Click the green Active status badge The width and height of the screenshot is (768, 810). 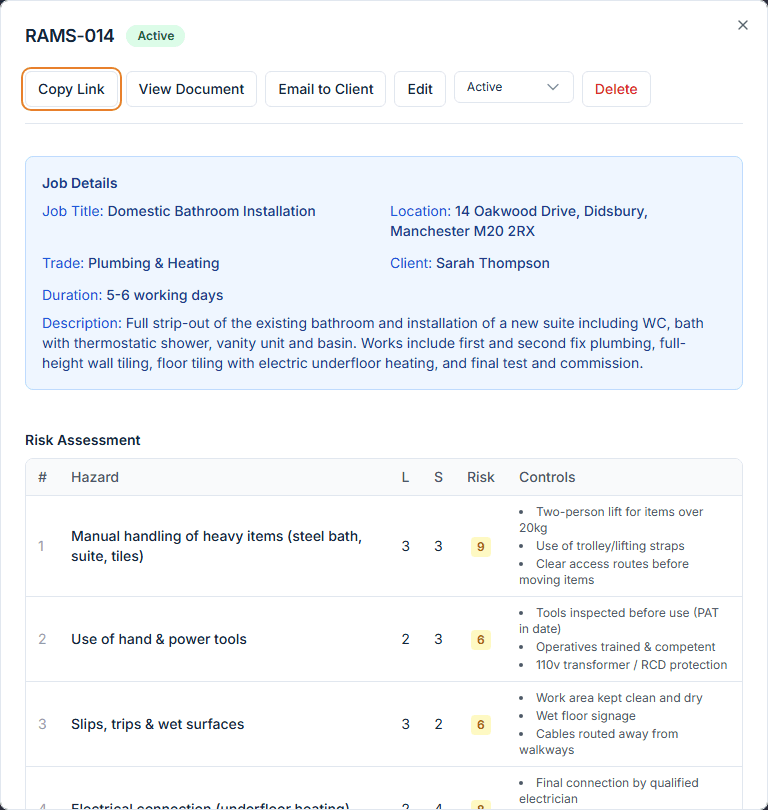pyautogui.click(x=155, y=36)
